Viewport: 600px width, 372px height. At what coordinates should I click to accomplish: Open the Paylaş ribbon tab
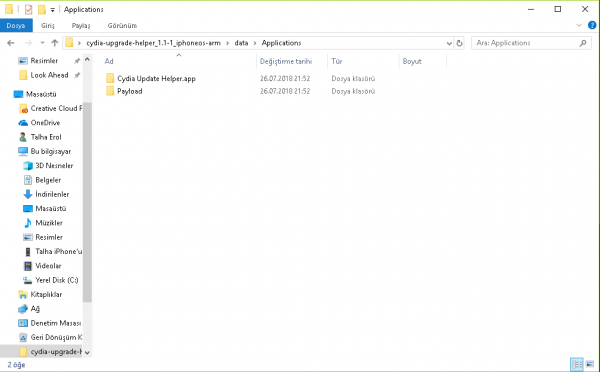pos(81,26)
